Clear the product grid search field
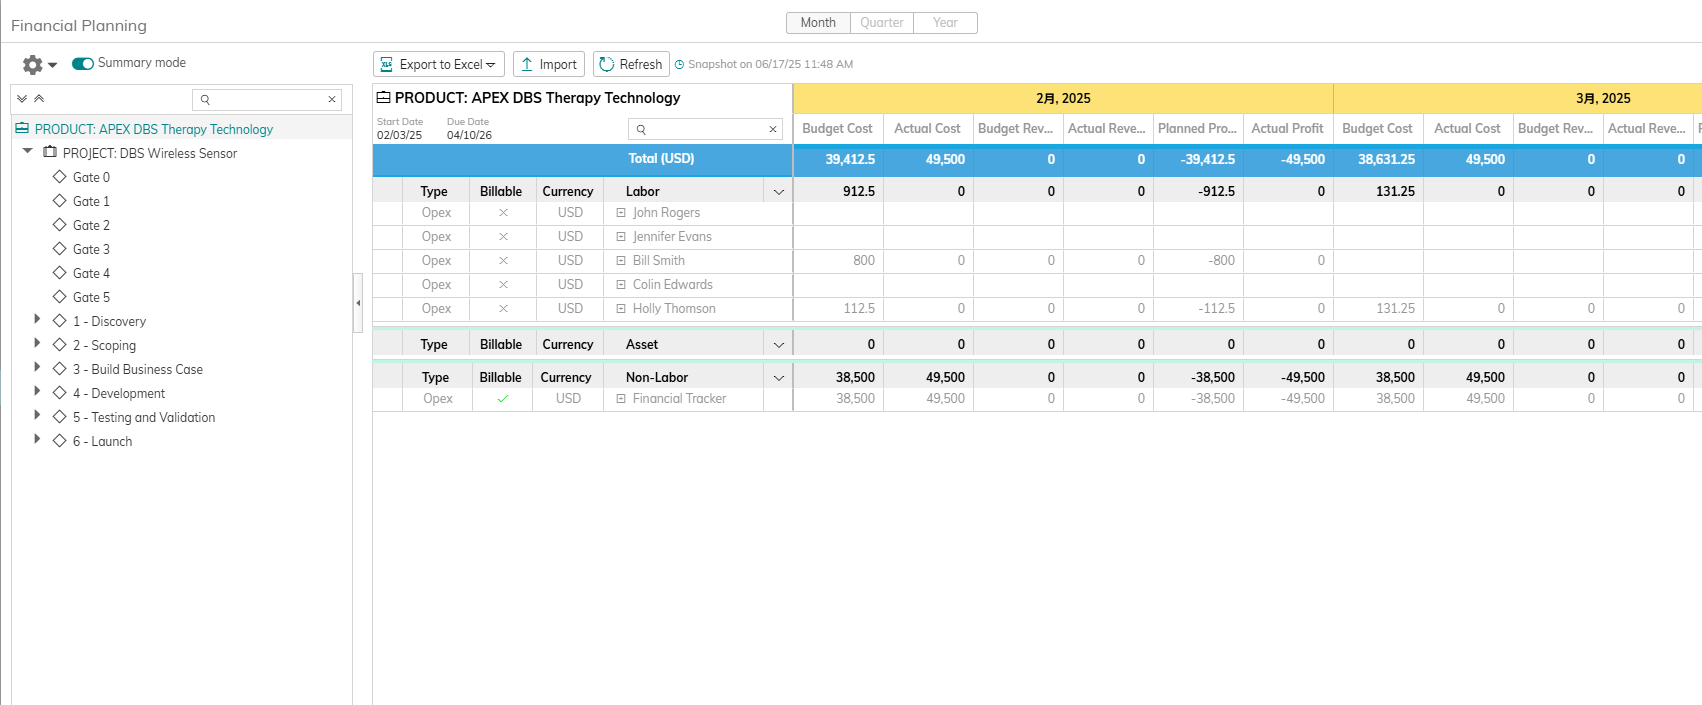This screenshot has width=1702, height=705. point(773,130)
